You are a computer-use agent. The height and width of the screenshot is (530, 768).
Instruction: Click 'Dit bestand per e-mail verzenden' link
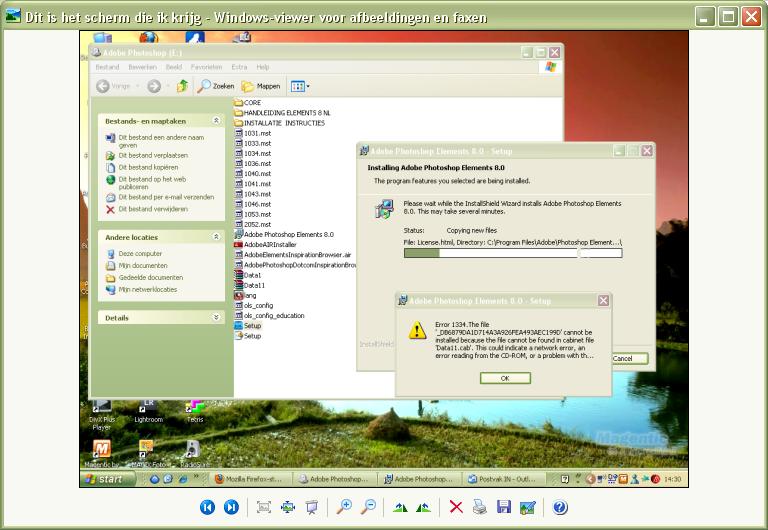166,197
